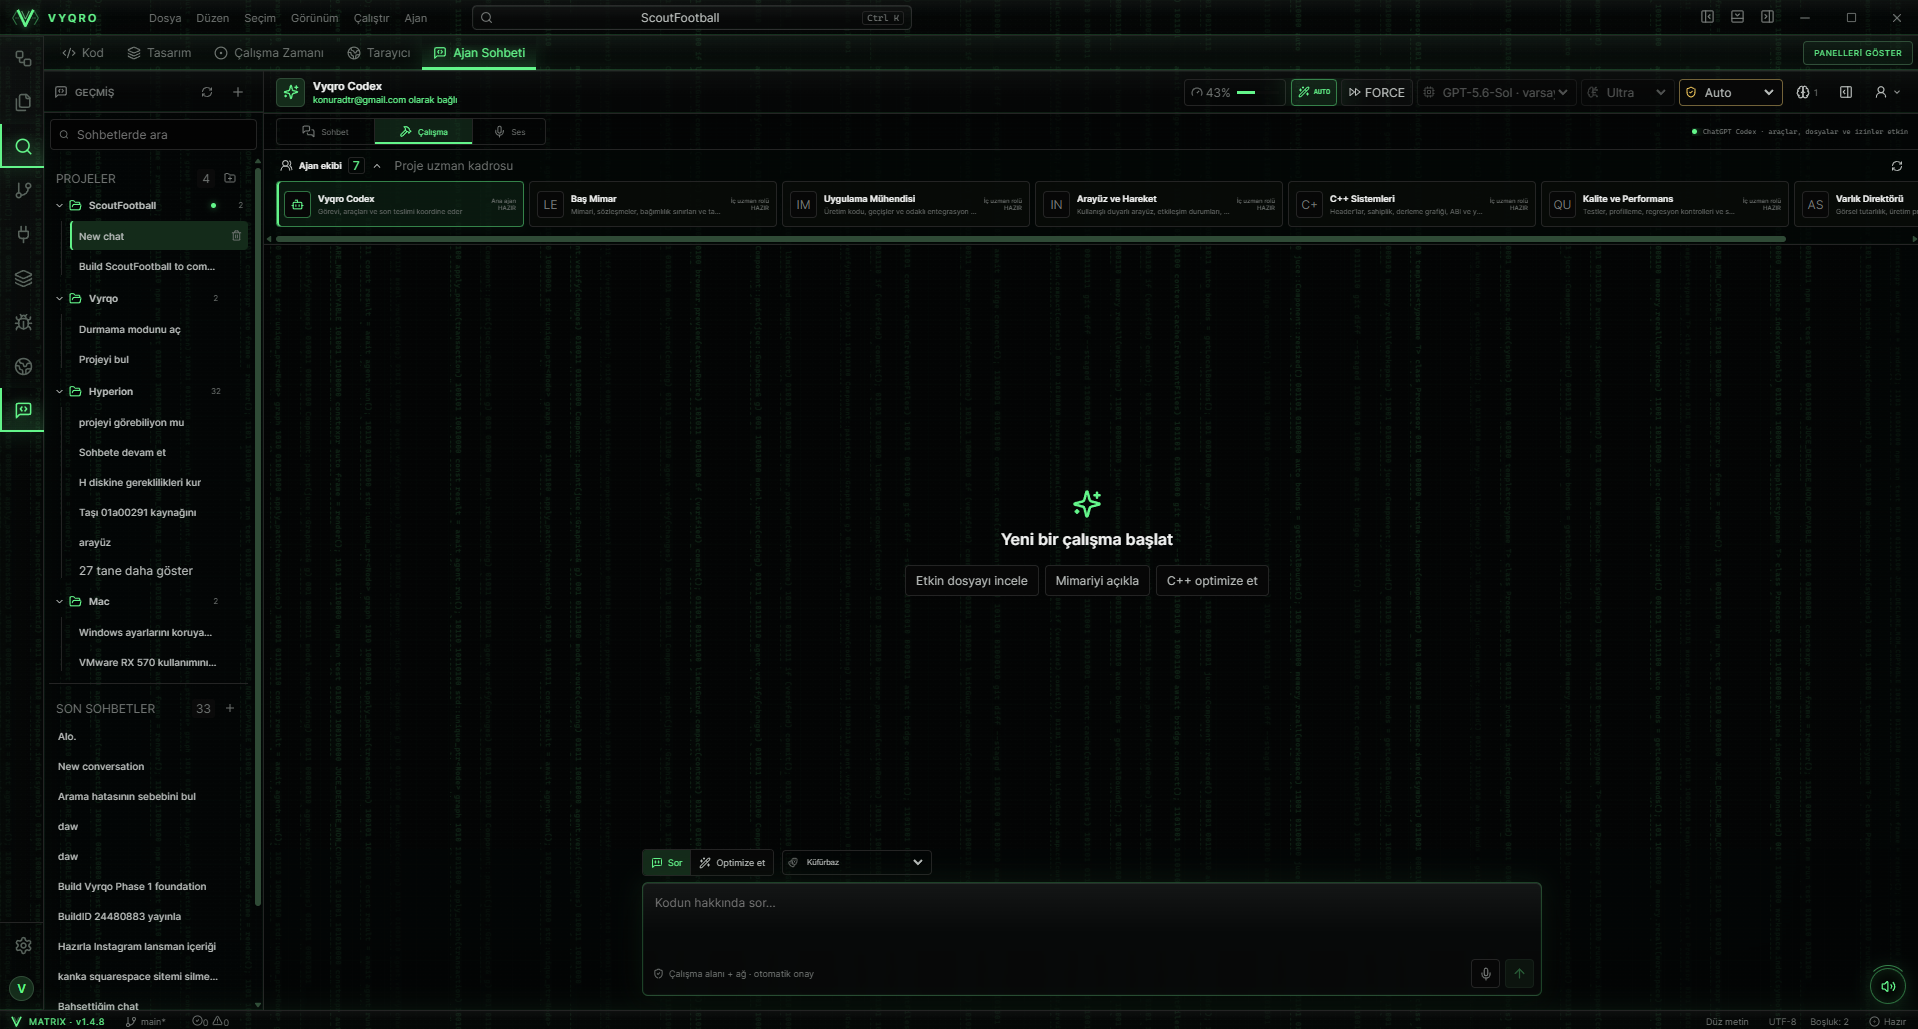The image size is (1918, 1029).
Task: Open the Dosya menu
Action: pos(165,18)
